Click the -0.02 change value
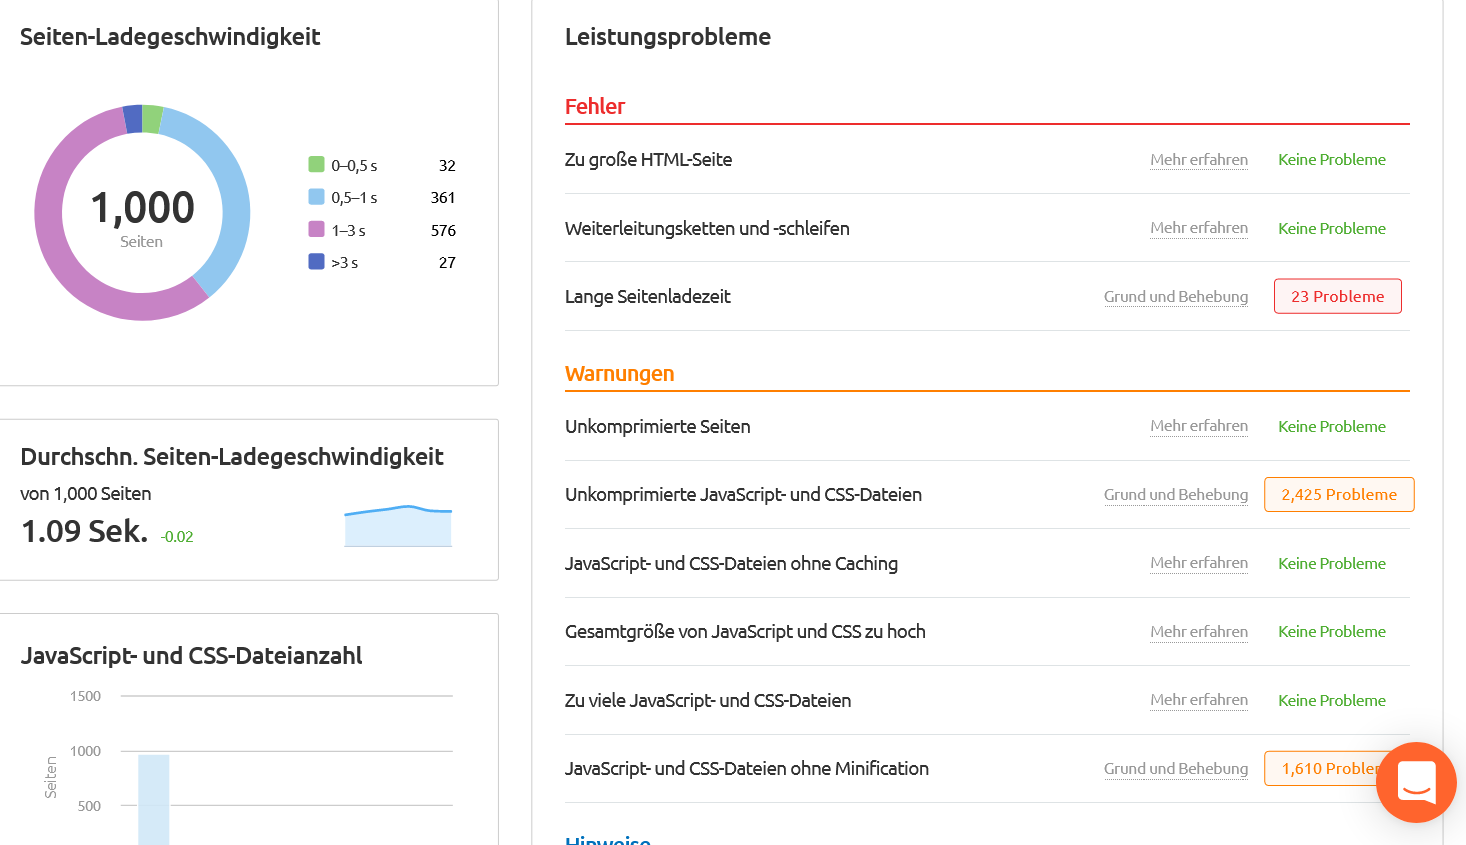Viewport: 1466px width, 845px height. point(177,536)
